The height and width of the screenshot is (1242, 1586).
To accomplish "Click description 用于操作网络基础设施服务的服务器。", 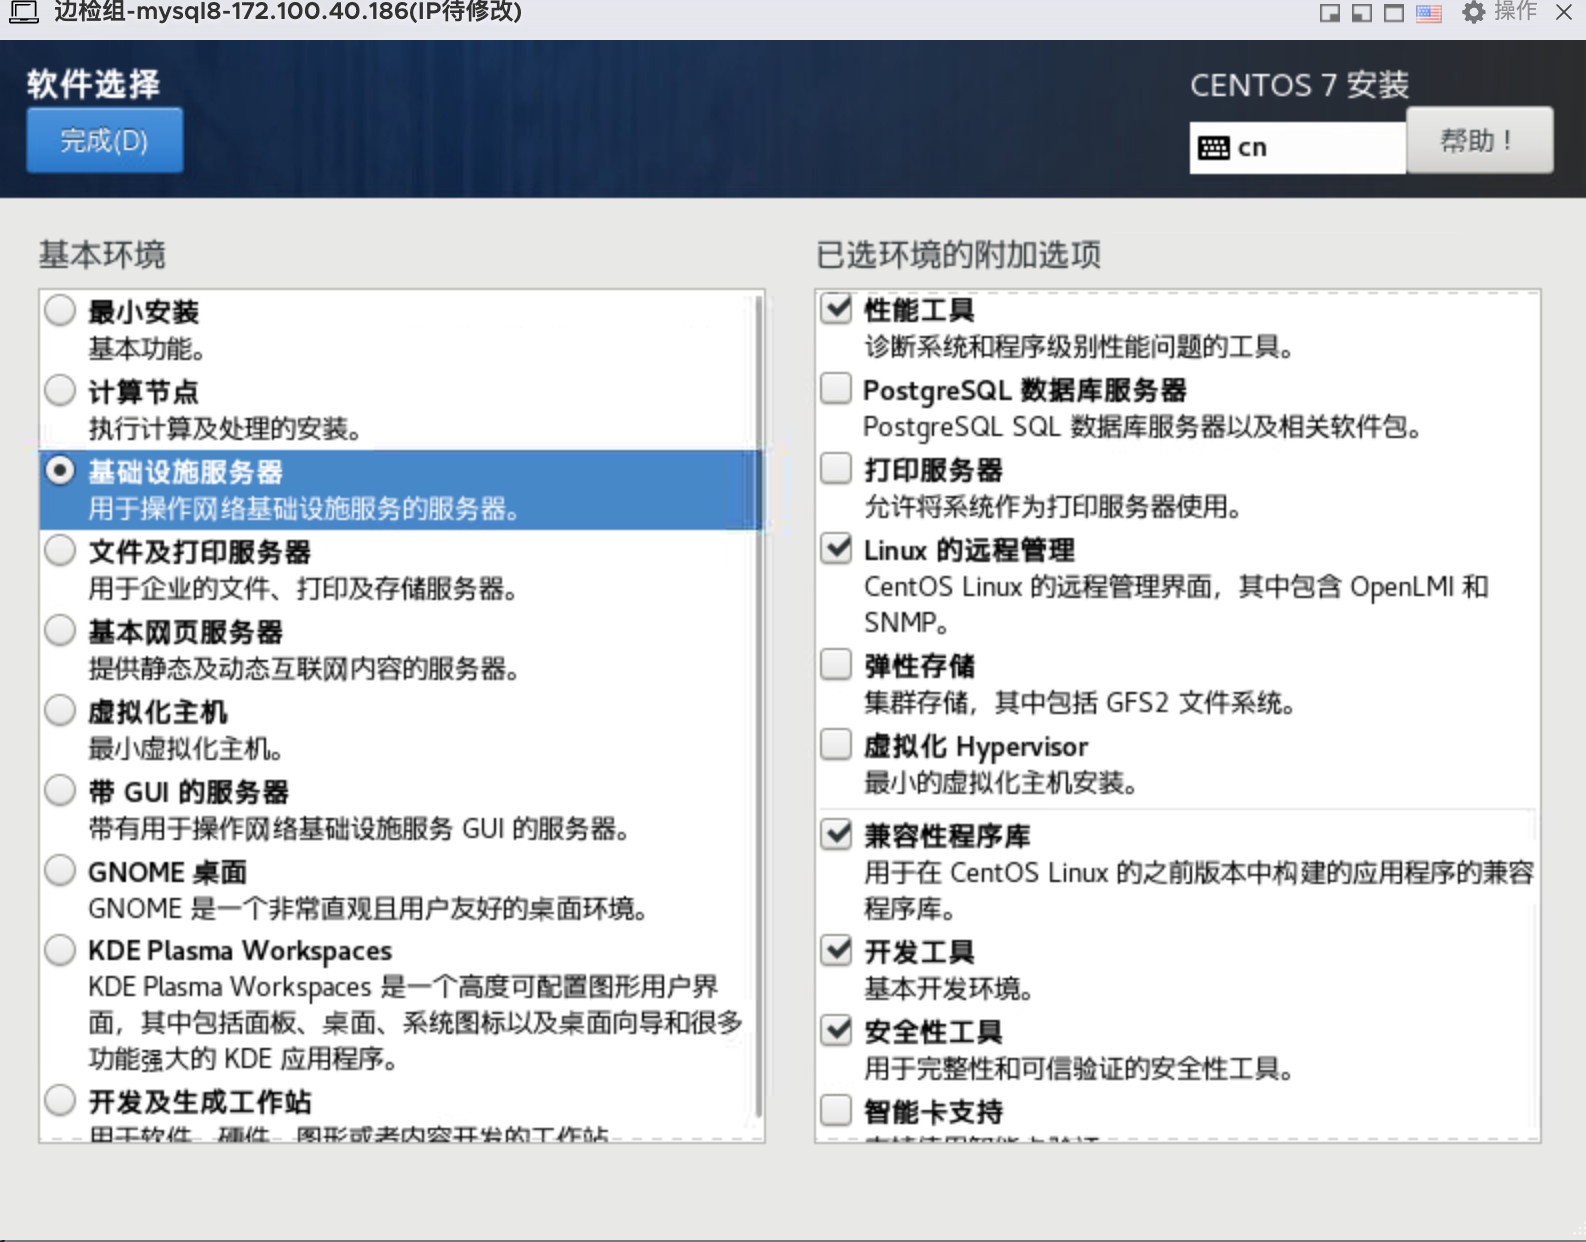I will tap(304, 509).
